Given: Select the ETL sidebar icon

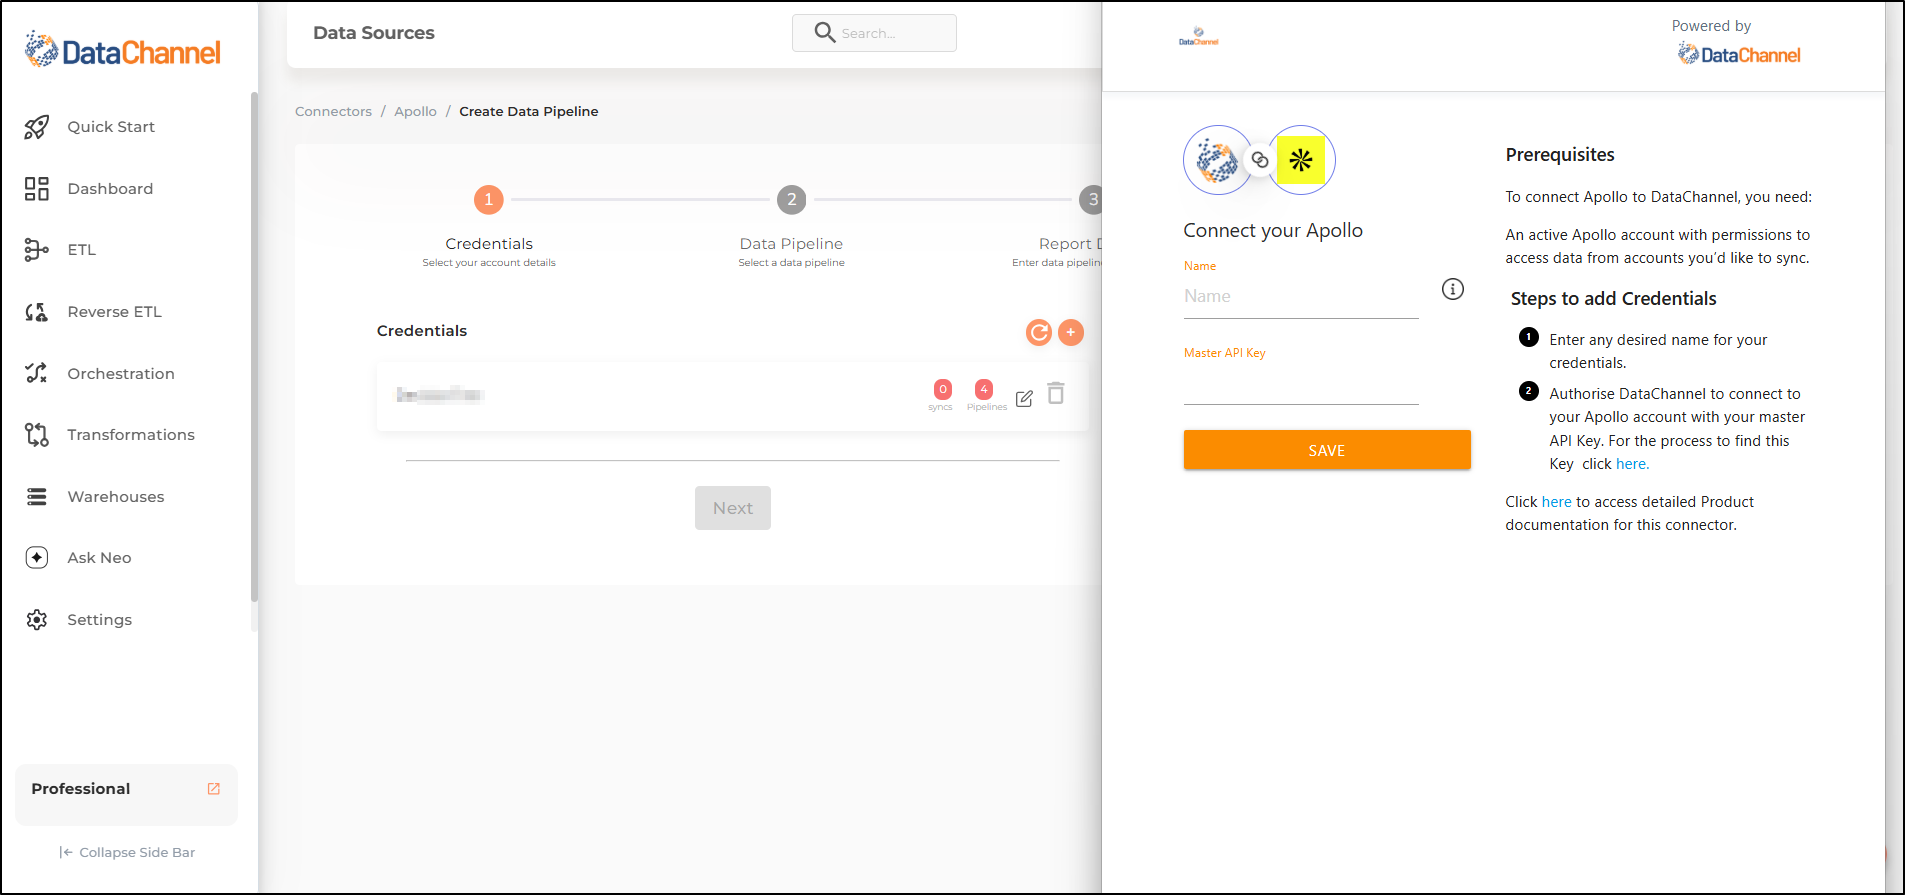Looking at the screenshot, I should (37, 250).
